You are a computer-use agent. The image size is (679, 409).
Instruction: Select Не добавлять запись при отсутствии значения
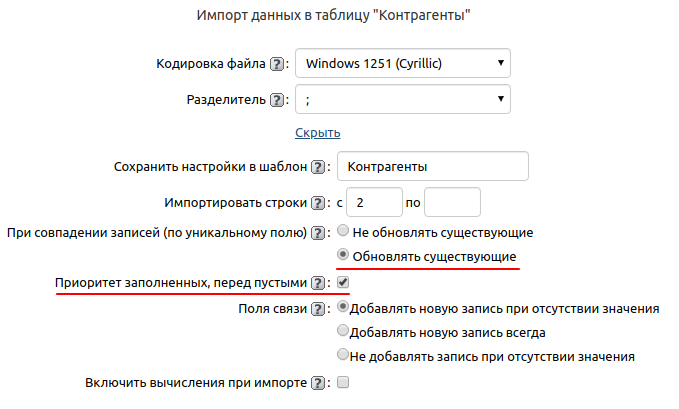coord(344,355)
